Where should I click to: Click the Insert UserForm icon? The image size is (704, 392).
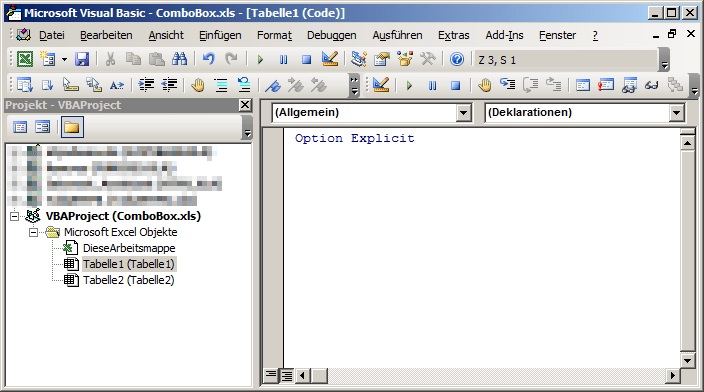48,59
